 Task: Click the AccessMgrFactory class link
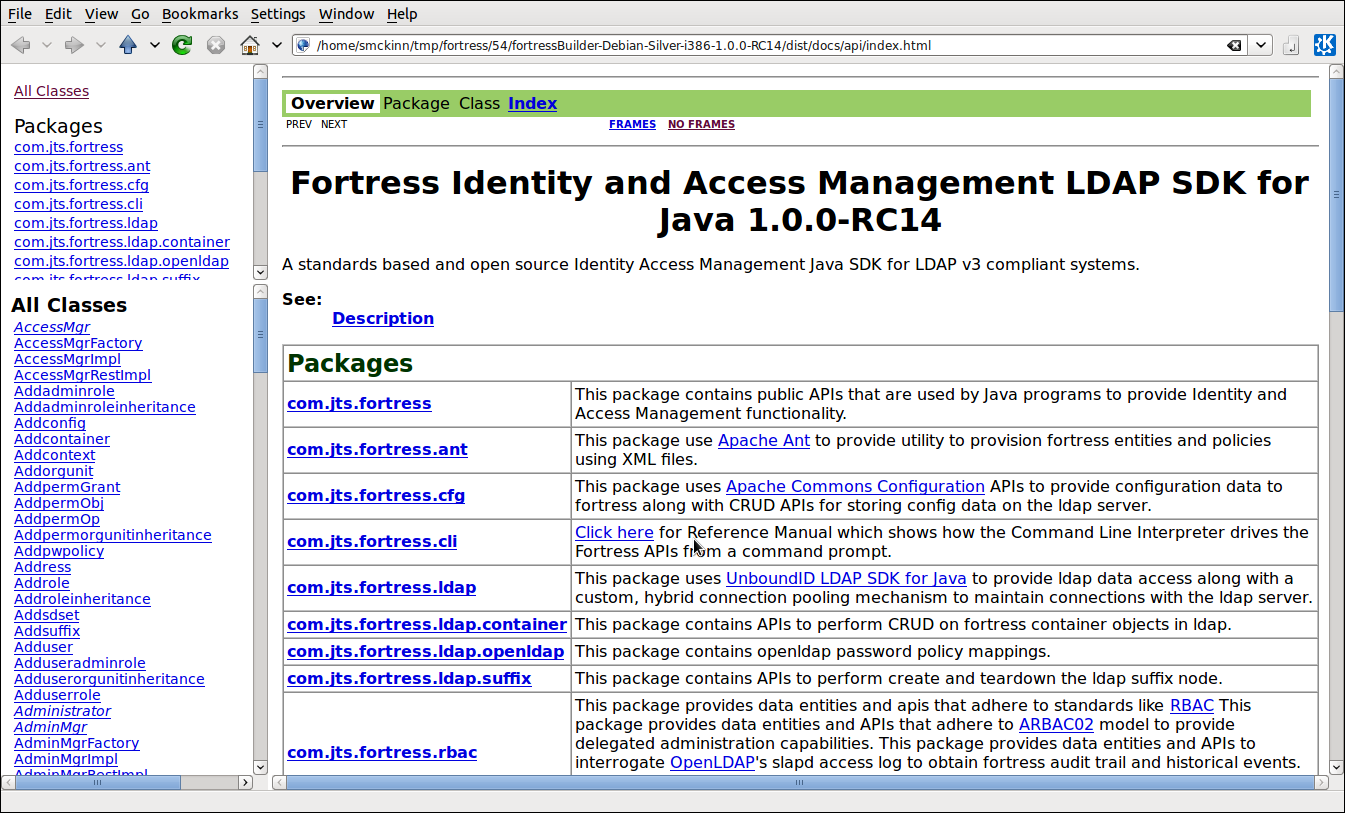coord(78,343)
